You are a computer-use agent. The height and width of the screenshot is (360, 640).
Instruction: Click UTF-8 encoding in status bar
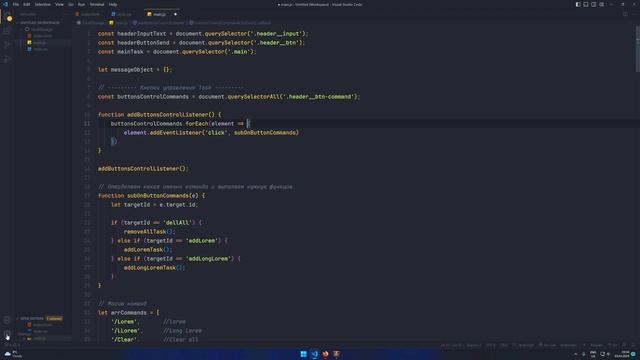click(491, 345)
